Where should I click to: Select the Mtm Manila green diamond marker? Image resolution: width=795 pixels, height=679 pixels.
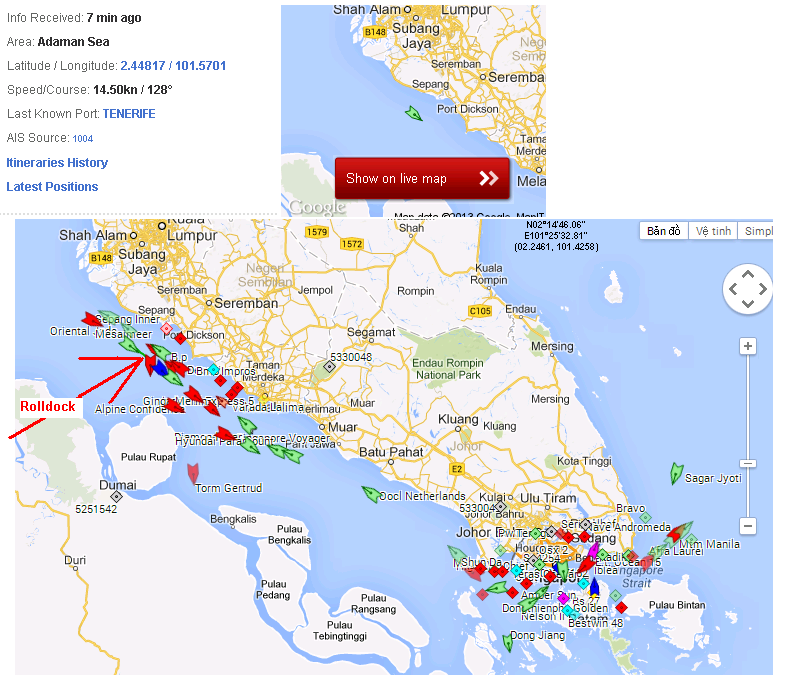(x=692, y=539)
